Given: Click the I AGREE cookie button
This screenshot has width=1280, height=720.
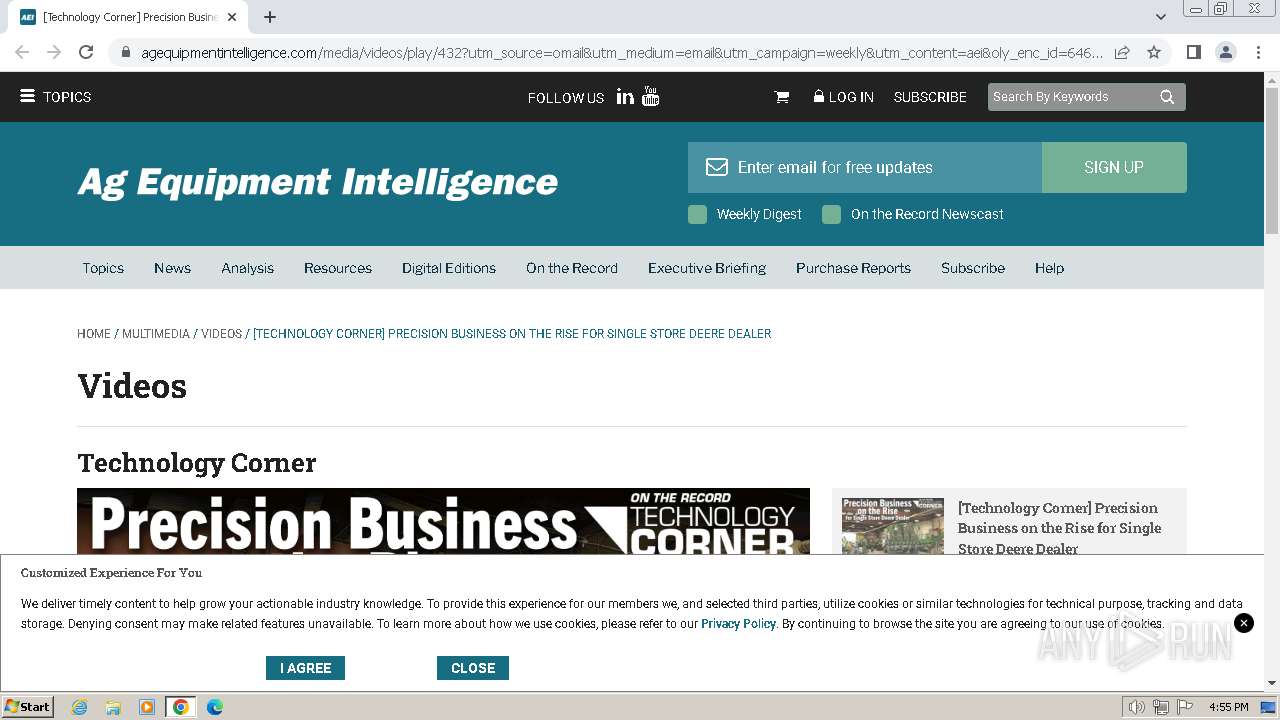Looking at the screenshot, I should (x=305, y=668).
